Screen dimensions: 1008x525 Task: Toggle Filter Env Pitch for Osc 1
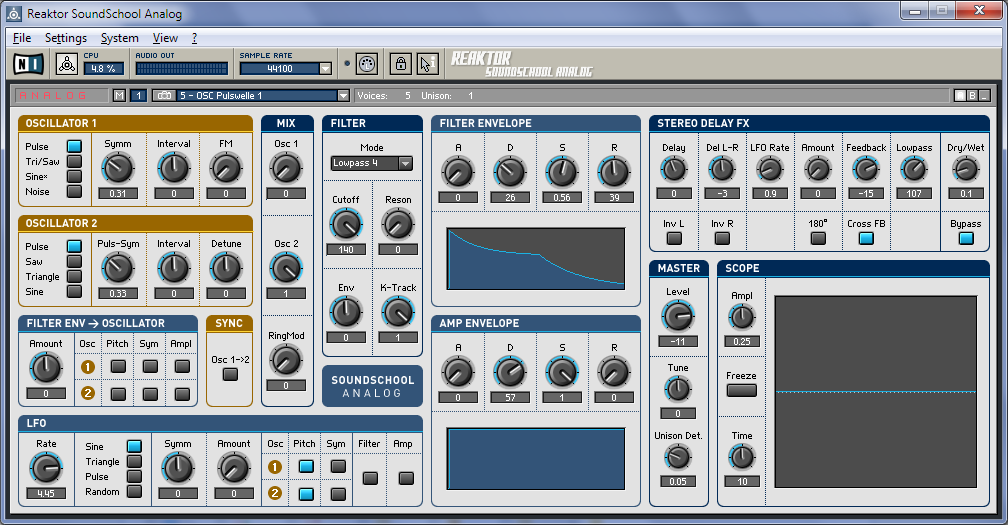118,366
